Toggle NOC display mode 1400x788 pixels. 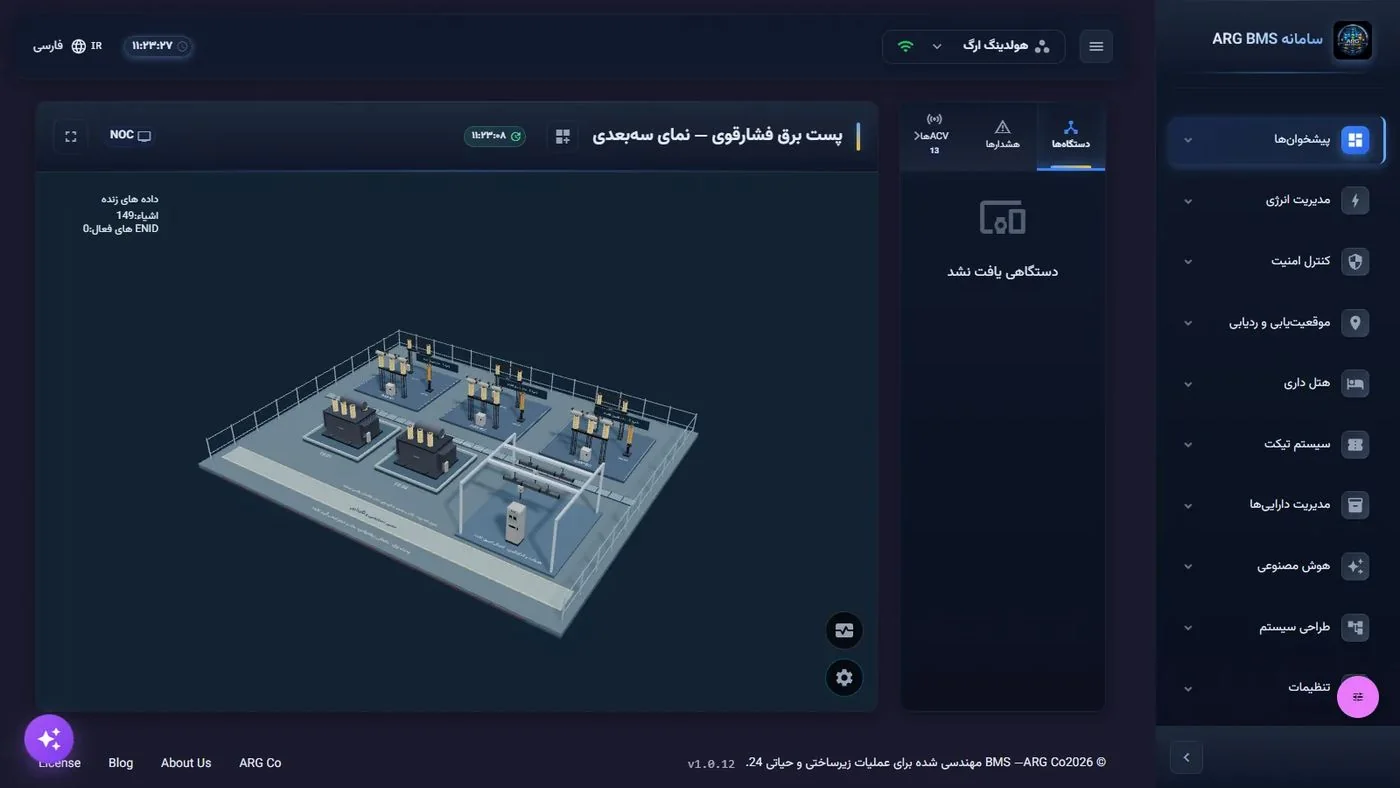coord(130,136)
